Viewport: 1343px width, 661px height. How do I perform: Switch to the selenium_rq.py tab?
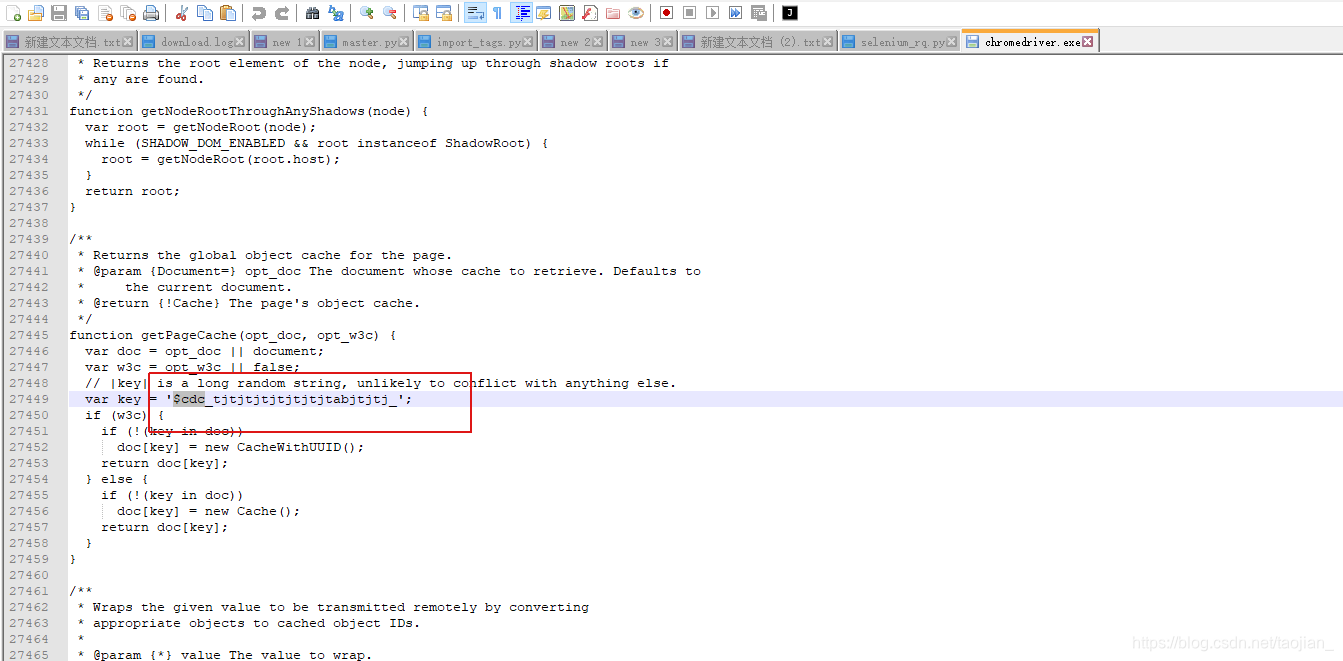[899, 42]
